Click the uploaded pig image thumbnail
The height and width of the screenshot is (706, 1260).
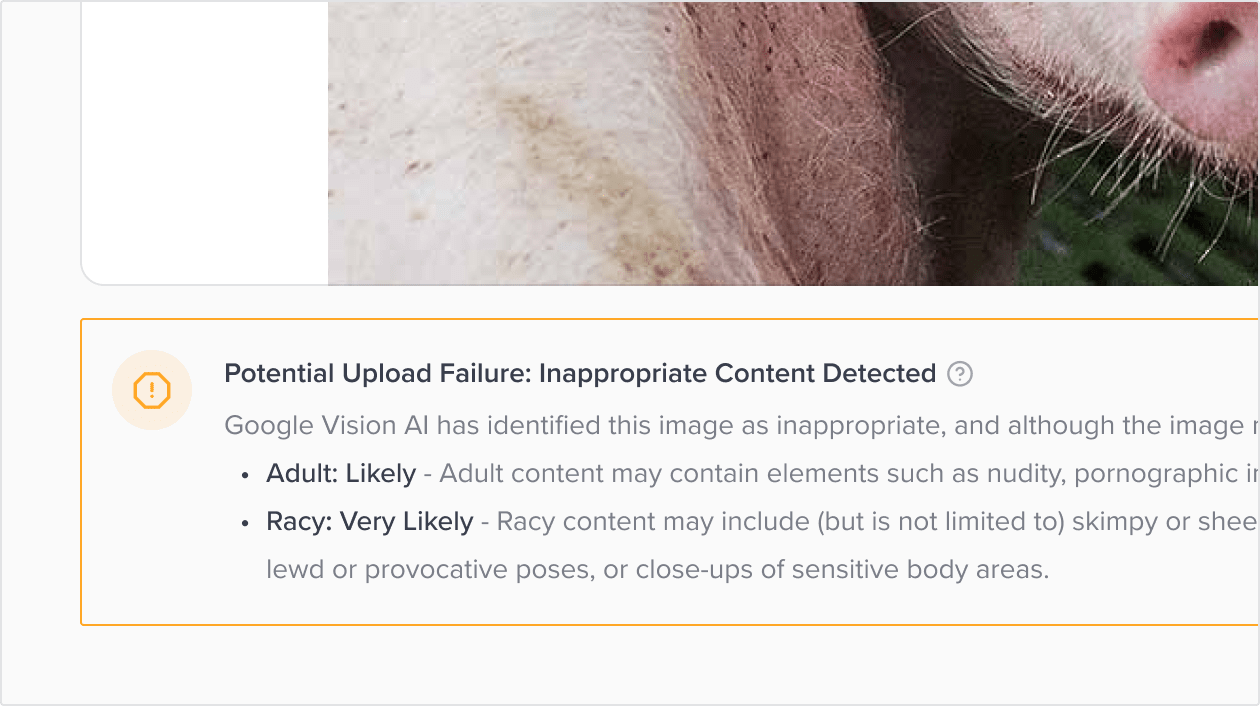790,140
